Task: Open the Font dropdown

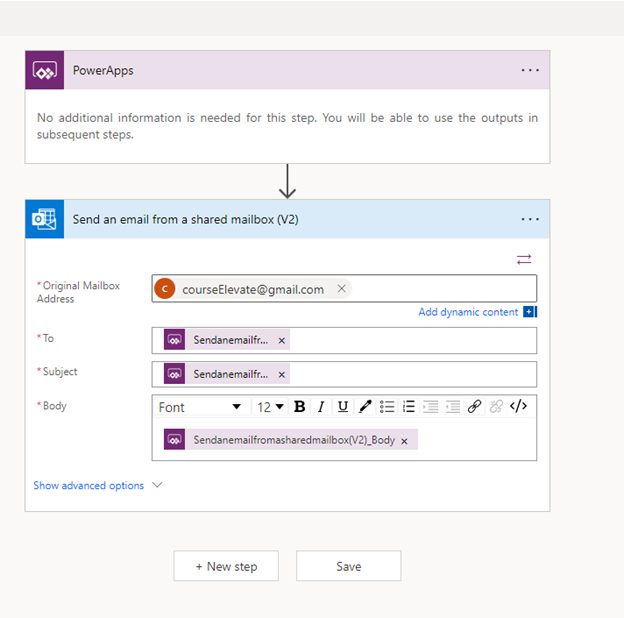Action: pos(200,407)
